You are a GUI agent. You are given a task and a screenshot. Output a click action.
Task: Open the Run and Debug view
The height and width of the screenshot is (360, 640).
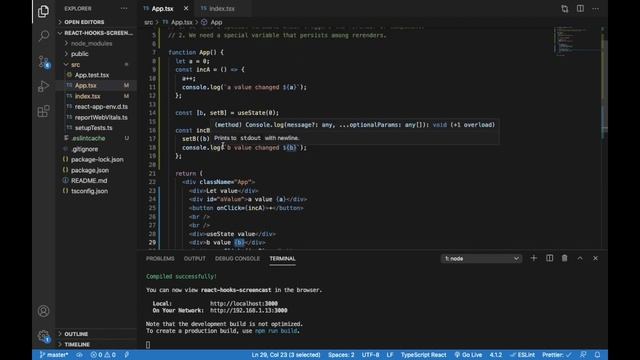pos(43,86)
